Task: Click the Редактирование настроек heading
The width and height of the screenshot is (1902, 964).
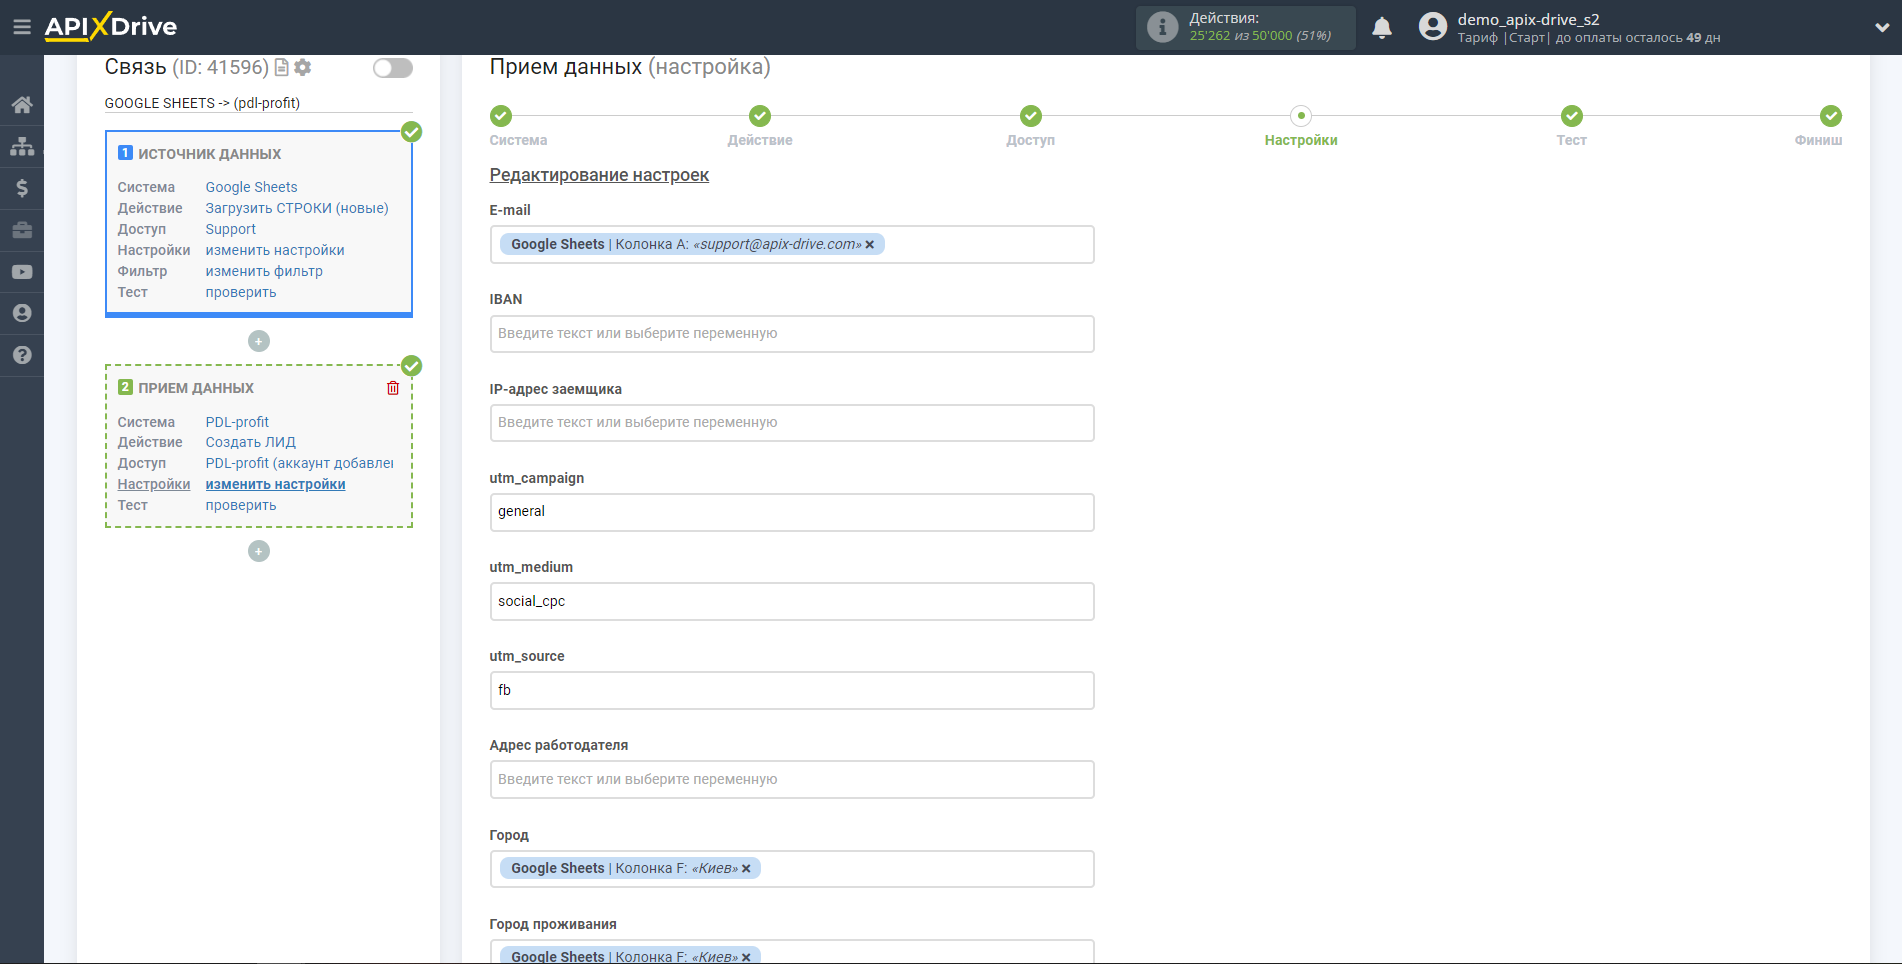Action: click(x=599, y=175)
